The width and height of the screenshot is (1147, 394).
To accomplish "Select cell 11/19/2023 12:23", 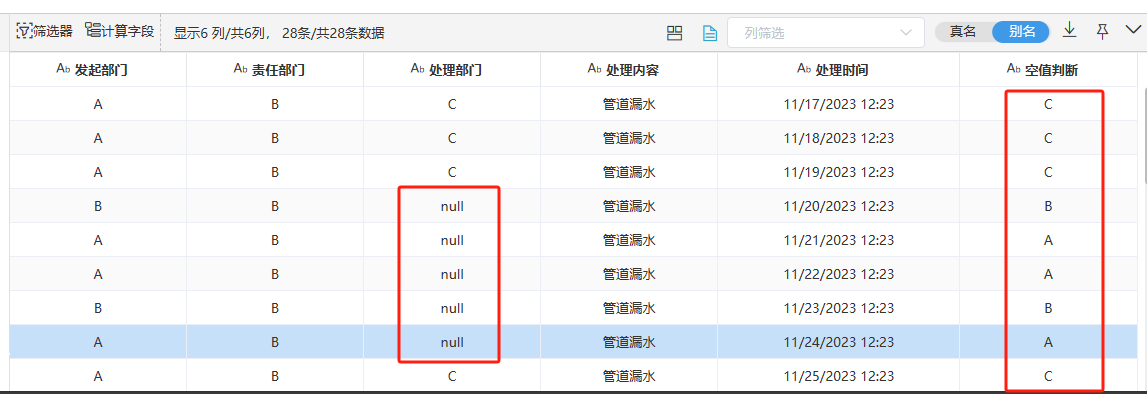I will click(838, 173).
